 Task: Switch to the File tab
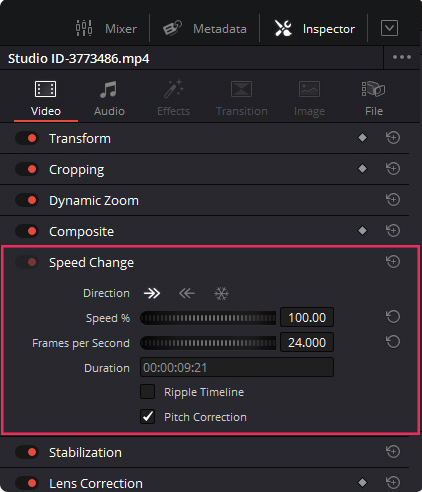(374, 98)
